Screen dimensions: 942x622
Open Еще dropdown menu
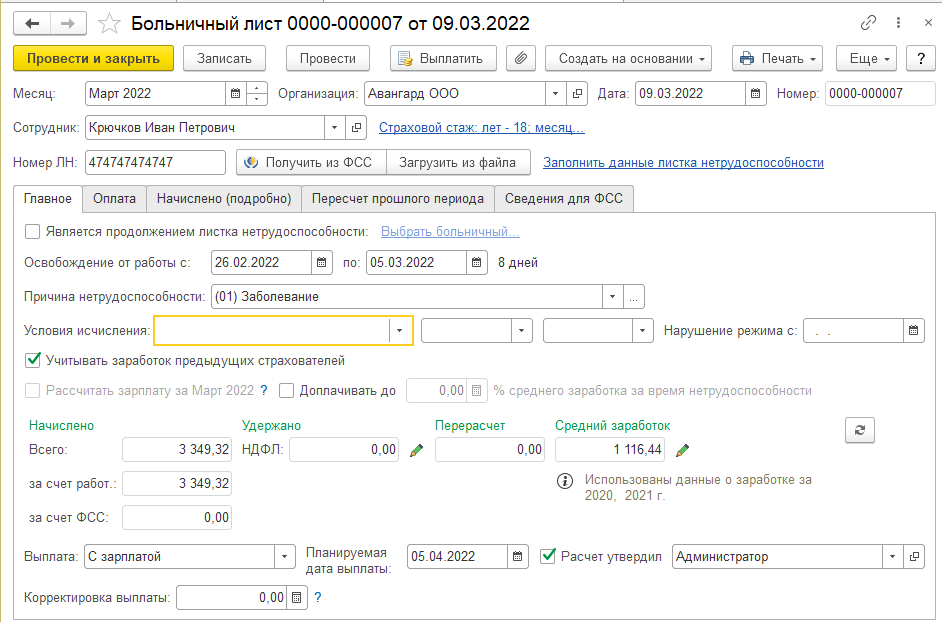point(866,58)
